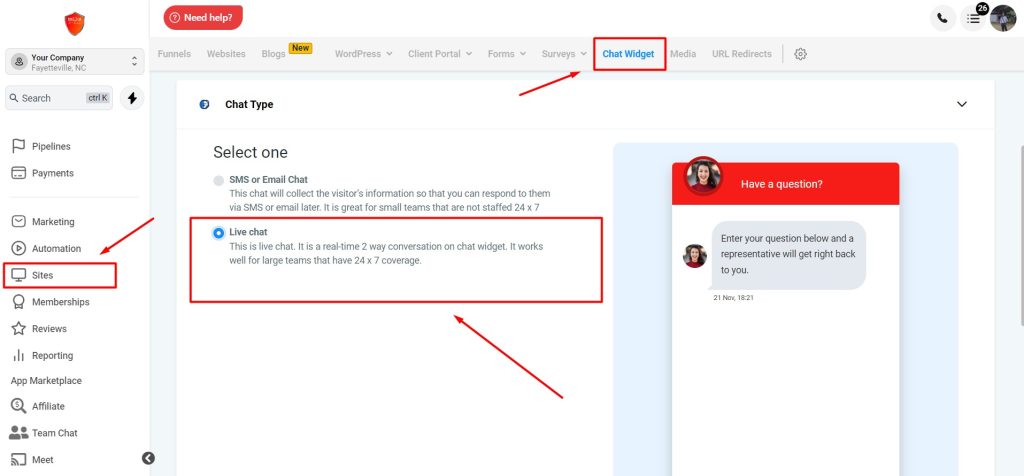
Task: Click the Reporting bar chart icon
Action: pyautogui.click(x=18, y=355)
